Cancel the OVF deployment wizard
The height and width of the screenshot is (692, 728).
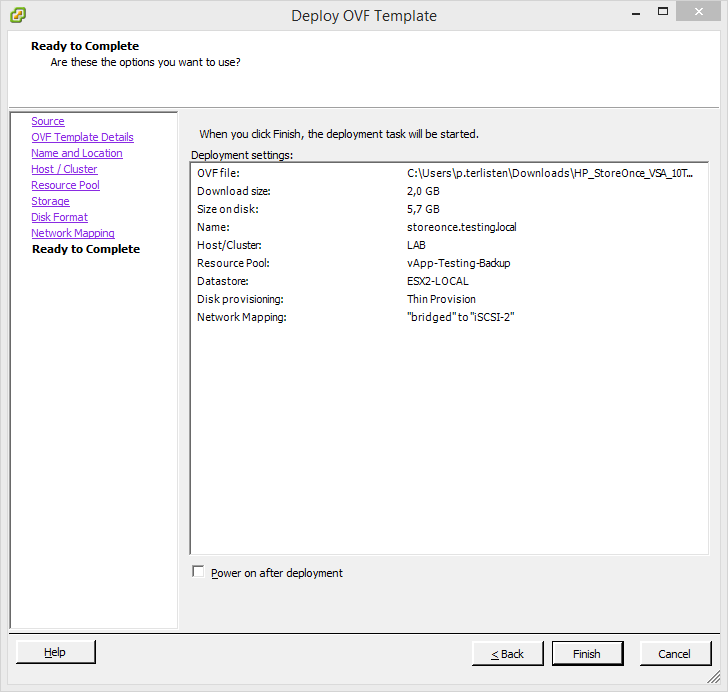pyautogui.click(x=675, y=653)
